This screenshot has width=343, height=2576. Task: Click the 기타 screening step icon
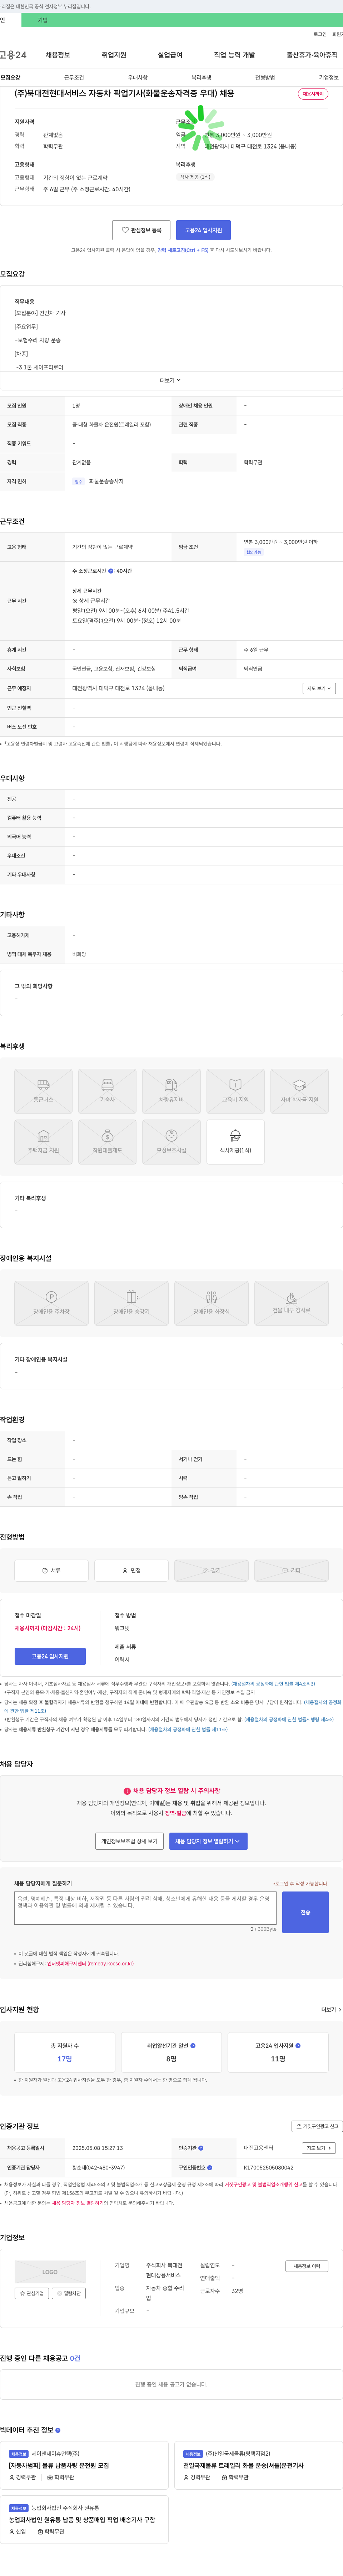point(291,1570)
